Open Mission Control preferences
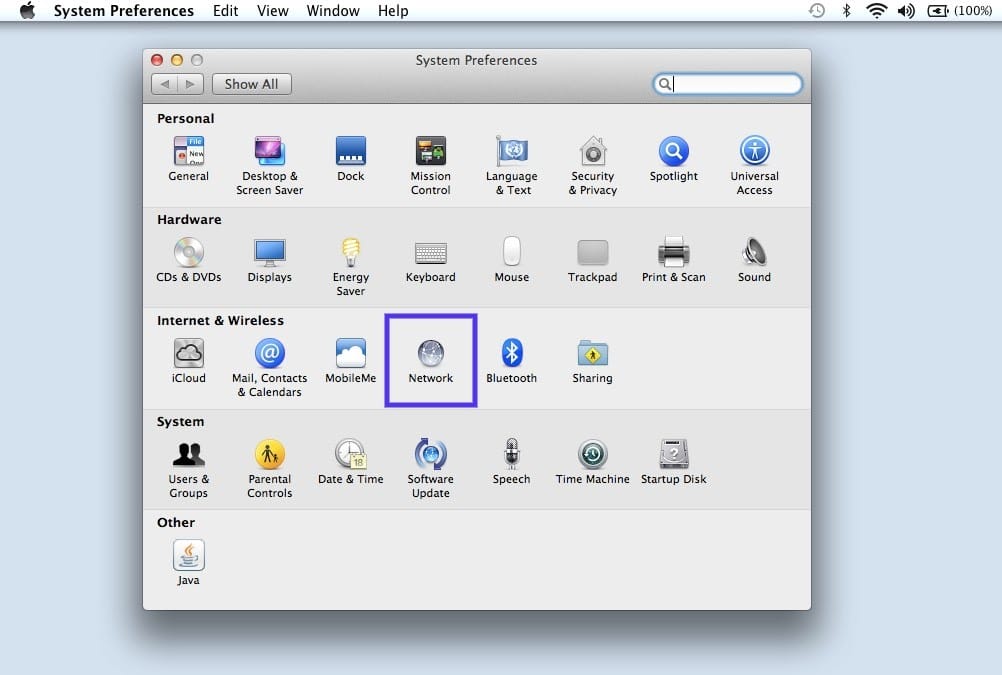This screenshot has width=1002, height=675. tap(430, 152)
